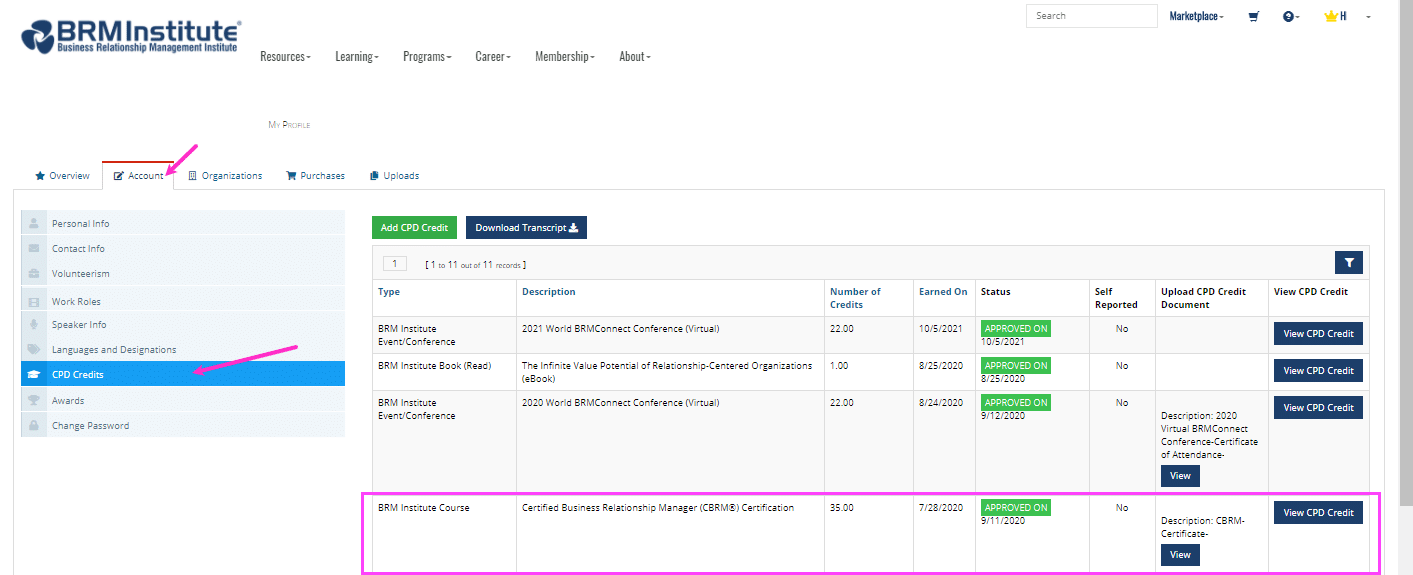The width and height of the screenshot is (1413, 575).
Task: Click the Search input field
Action: 1091,16
